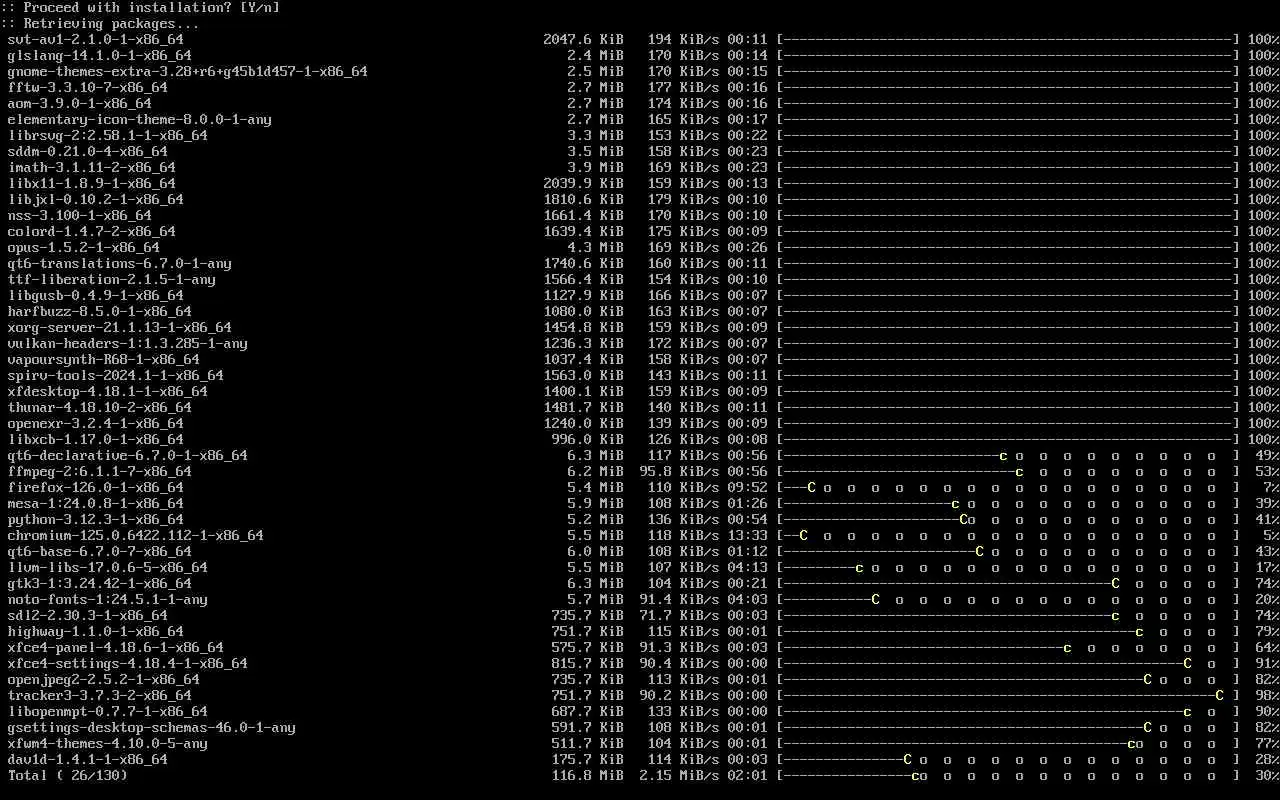Select the svt-av1-2.1.0-1-x86_64 package name
Viewport: 1280px width, 800px height.
96,40
